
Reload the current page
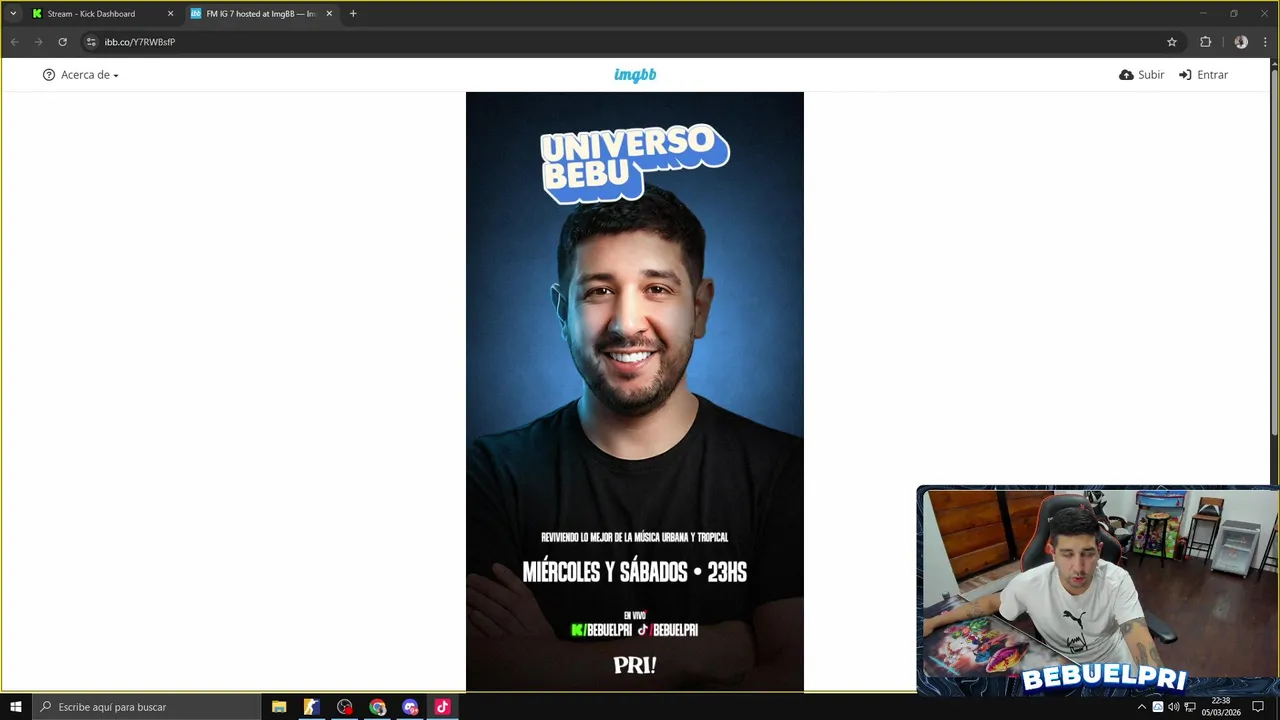click(62, 42)
